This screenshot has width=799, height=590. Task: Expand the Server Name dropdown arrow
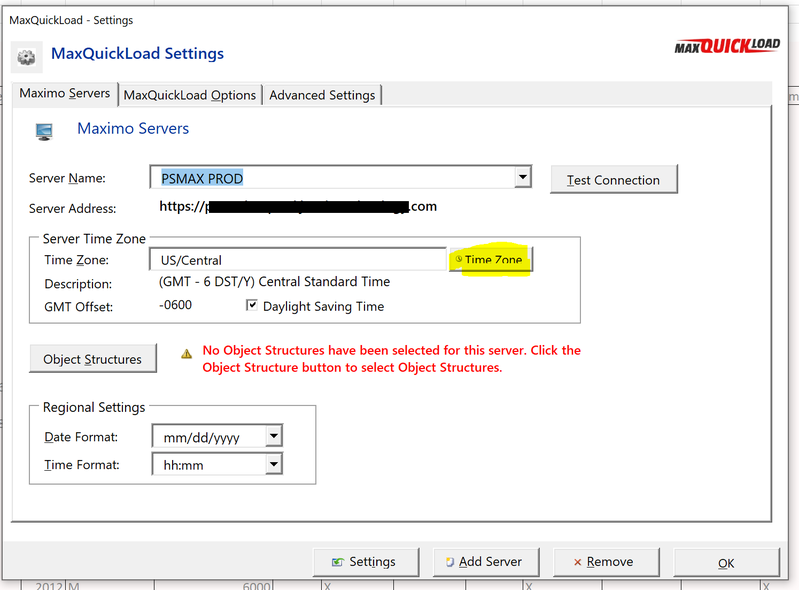tap(522, 177)
